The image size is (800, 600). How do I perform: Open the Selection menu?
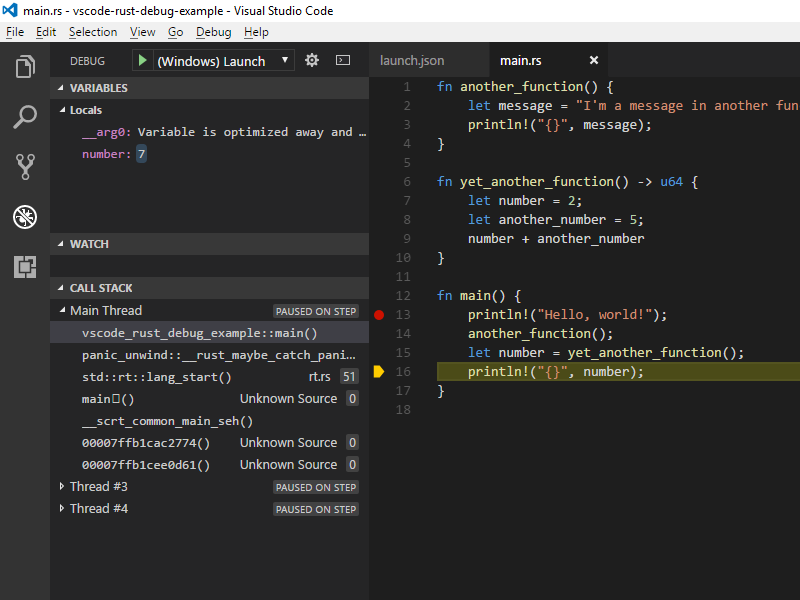tap(93, 32)
